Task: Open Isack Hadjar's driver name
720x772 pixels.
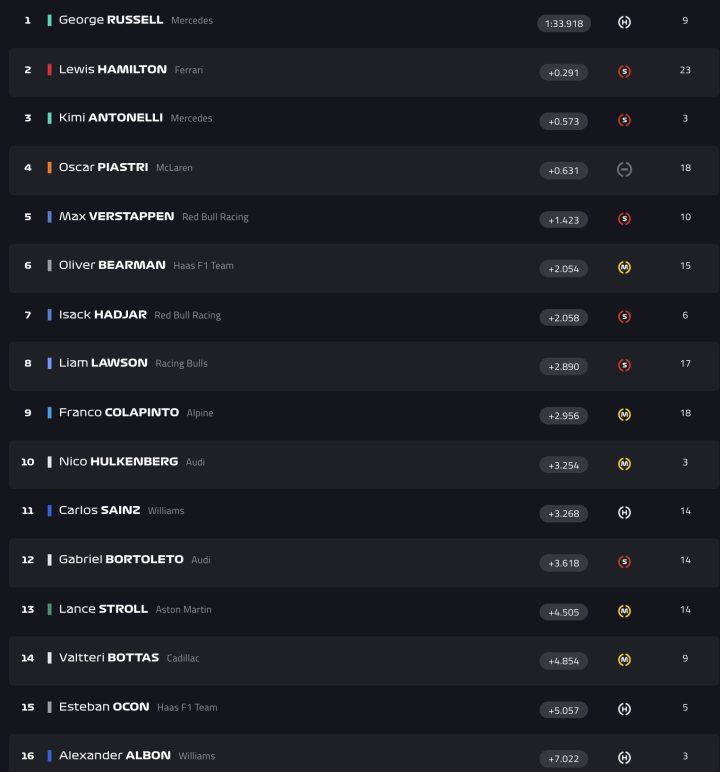Action: (102, 315)
